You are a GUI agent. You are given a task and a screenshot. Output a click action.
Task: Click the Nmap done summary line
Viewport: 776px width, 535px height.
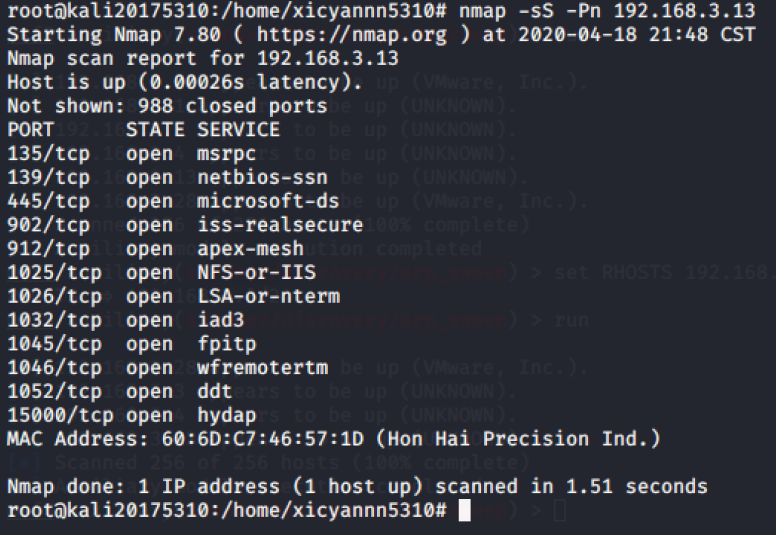(357, 486)
